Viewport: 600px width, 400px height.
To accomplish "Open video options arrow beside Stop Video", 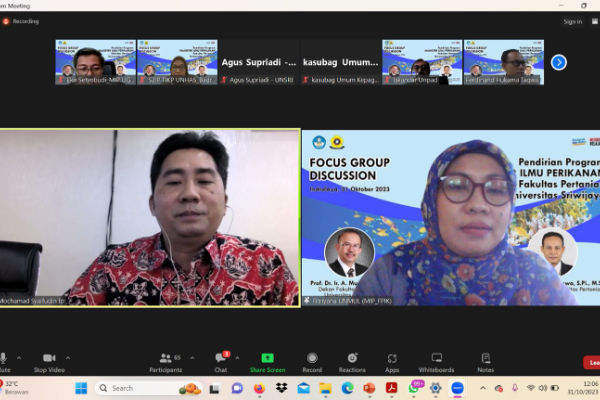I will [x=68, y=358].
